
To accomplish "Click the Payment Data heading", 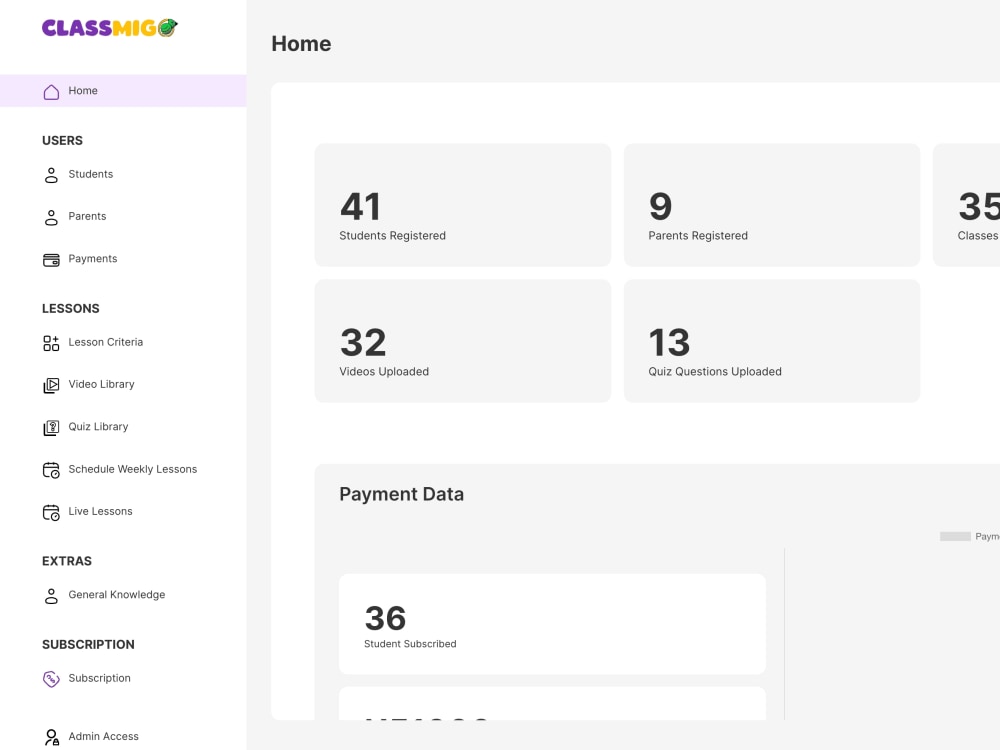I will click(402, 494).
